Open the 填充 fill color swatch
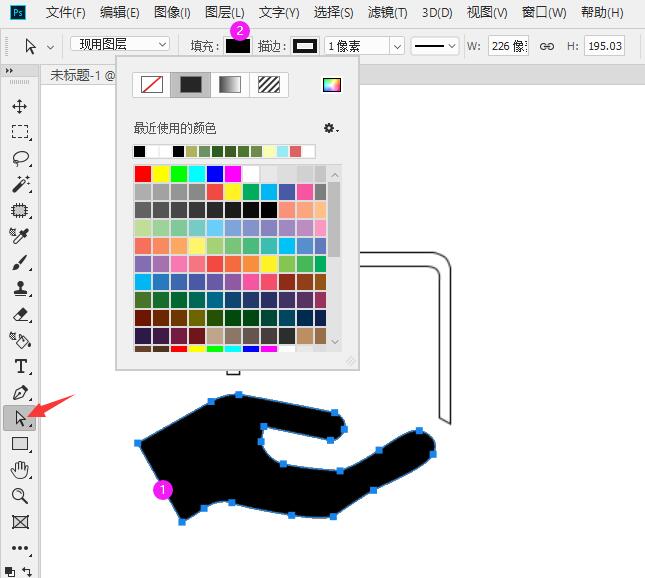The width and height of the screenshot is (645, 578). [238, 46]
